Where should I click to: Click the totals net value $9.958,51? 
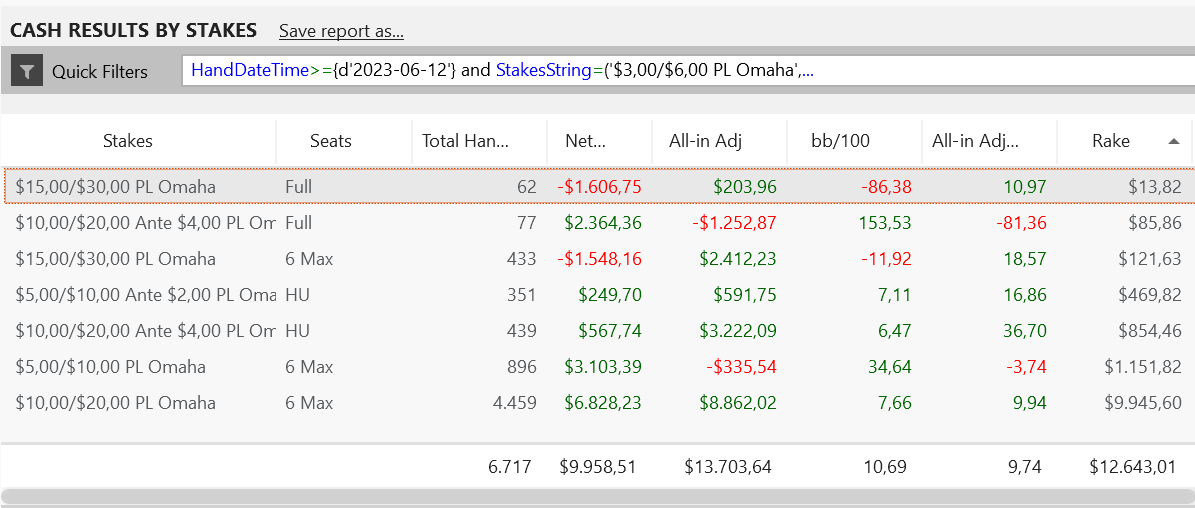598,466
